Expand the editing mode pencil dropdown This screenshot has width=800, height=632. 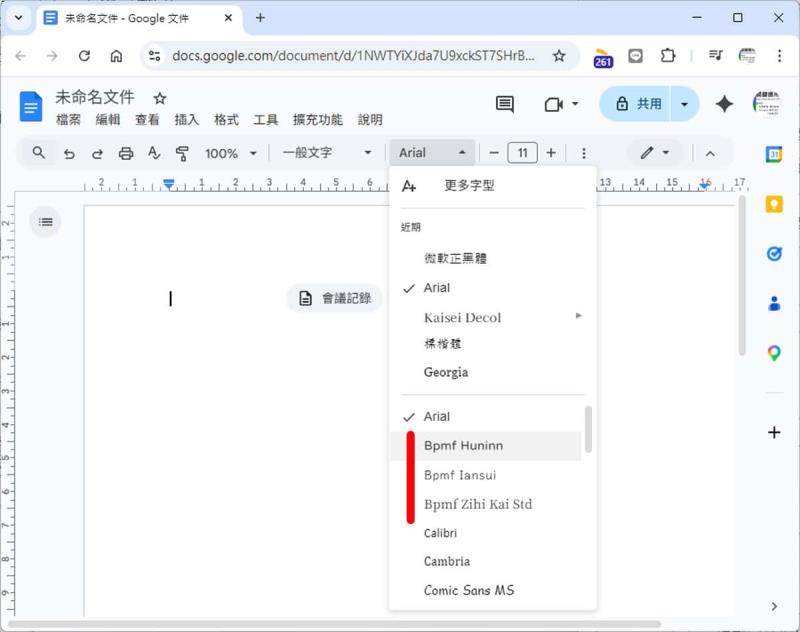coord(664,152)
